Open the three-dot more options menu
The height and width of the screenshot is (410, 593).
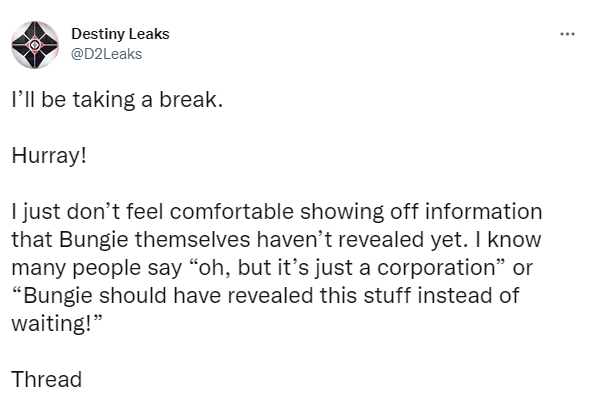(567, 34)
